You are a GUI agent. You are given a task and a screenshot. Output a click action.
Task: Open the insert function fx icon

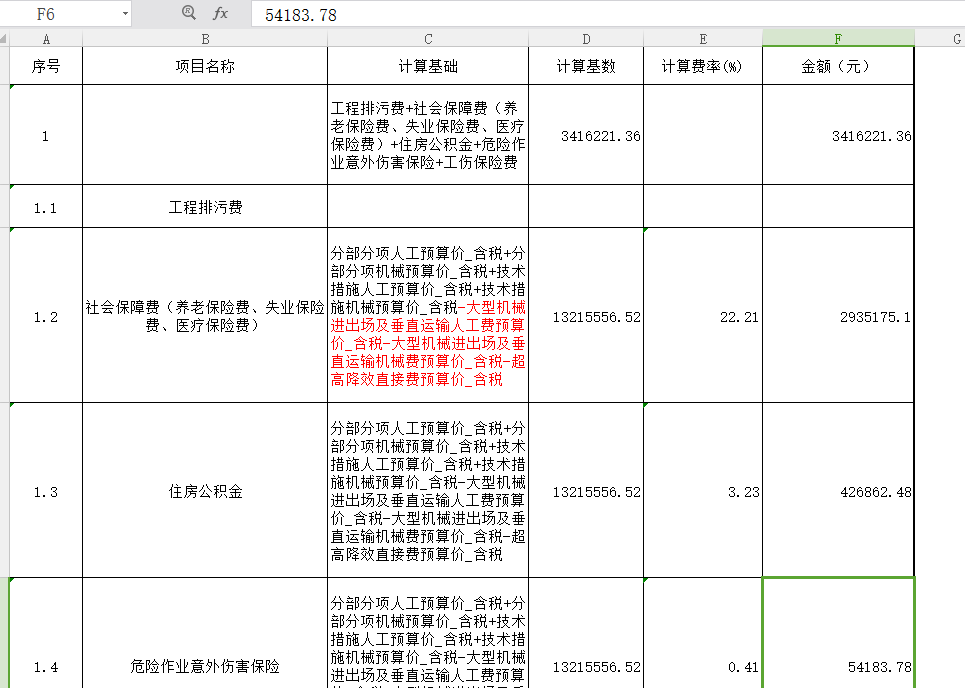pyautogui.click(x=220, y=13)
